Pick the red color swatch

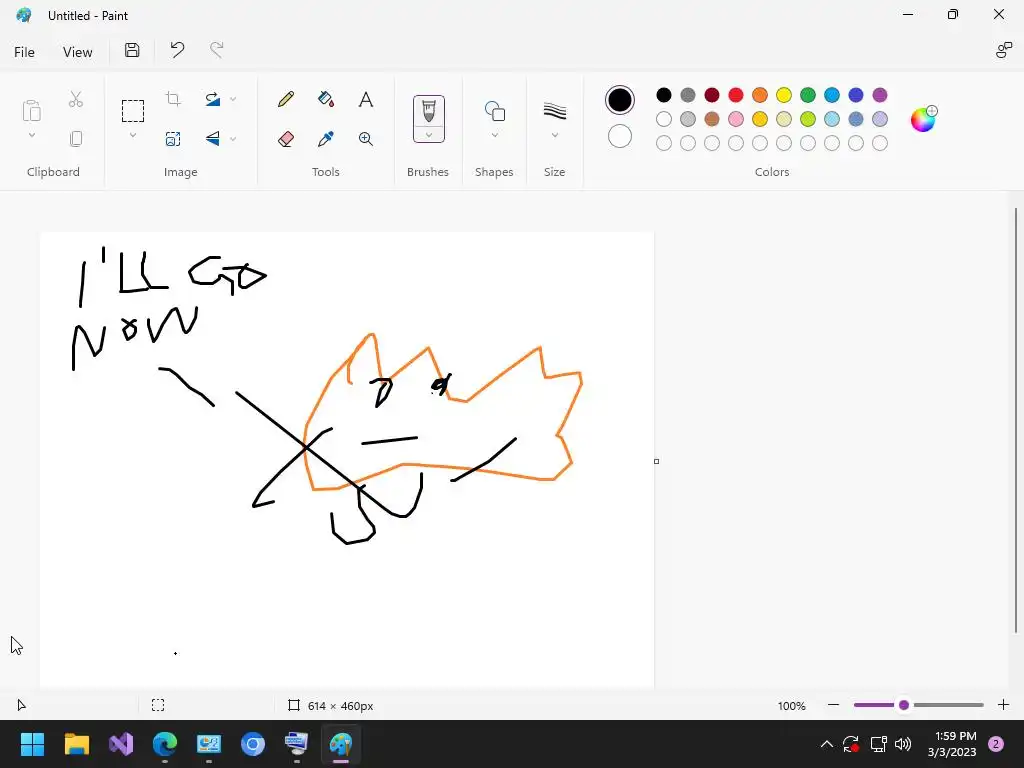pos(735,95)
